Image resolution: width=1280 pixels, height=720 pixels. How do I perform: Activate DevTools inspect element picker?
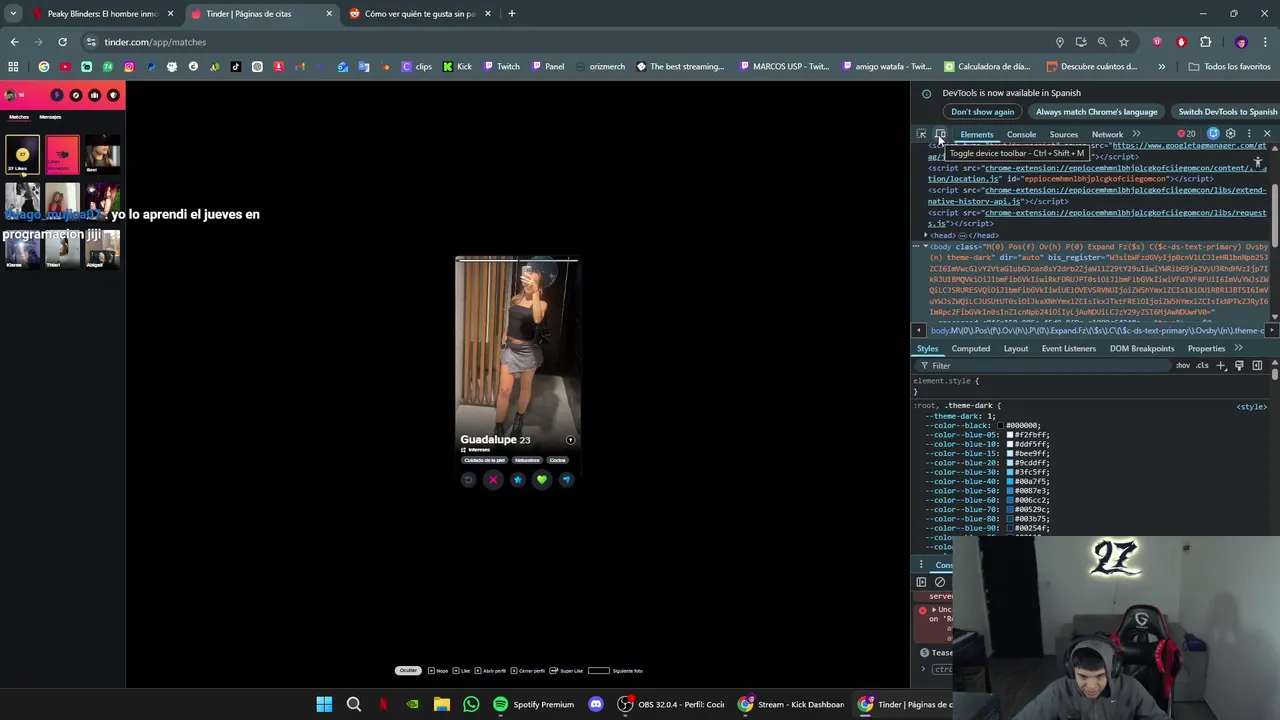point(922,134)
